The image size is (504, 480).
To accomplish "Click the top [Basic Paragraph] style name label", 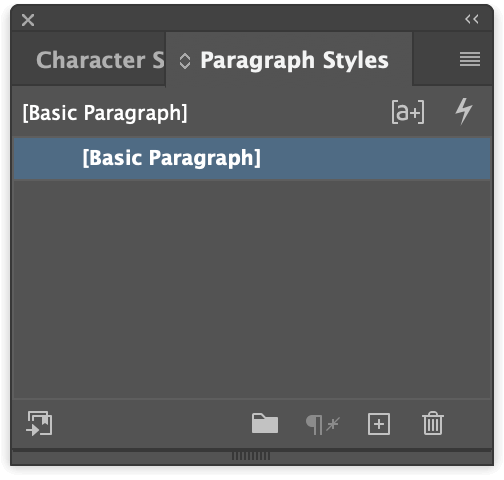I will click(x=105, y=113).
